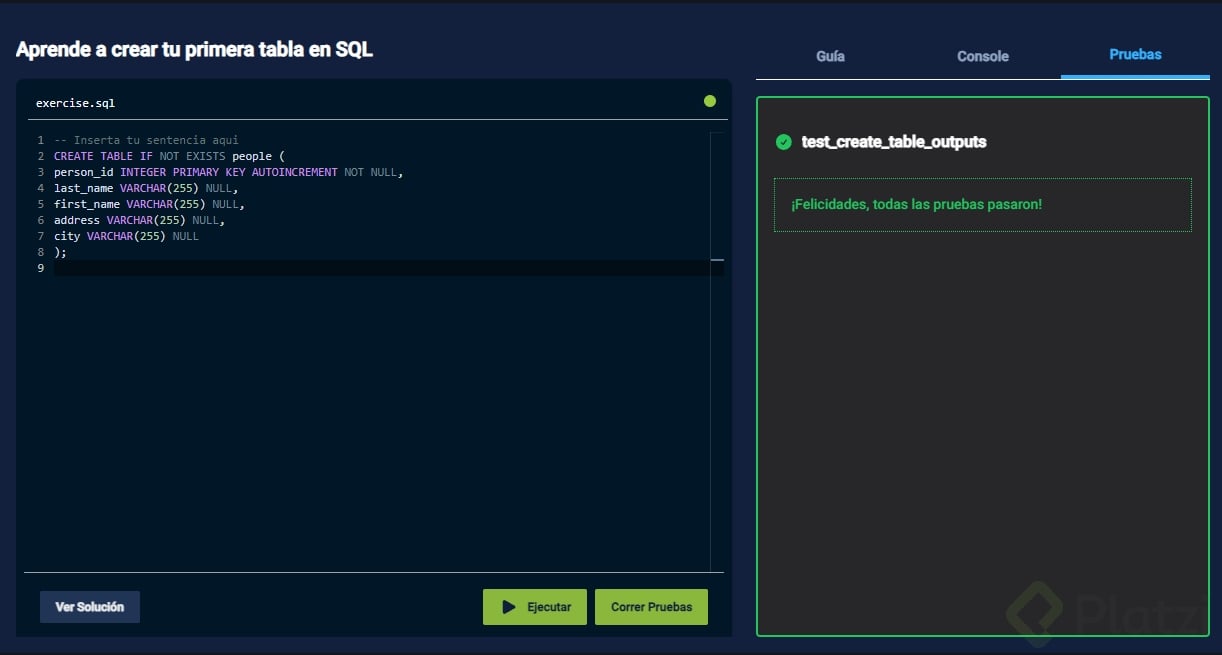The image size is (1222, 655).
Task: Switch to the Guía tab
Action: 830,56
